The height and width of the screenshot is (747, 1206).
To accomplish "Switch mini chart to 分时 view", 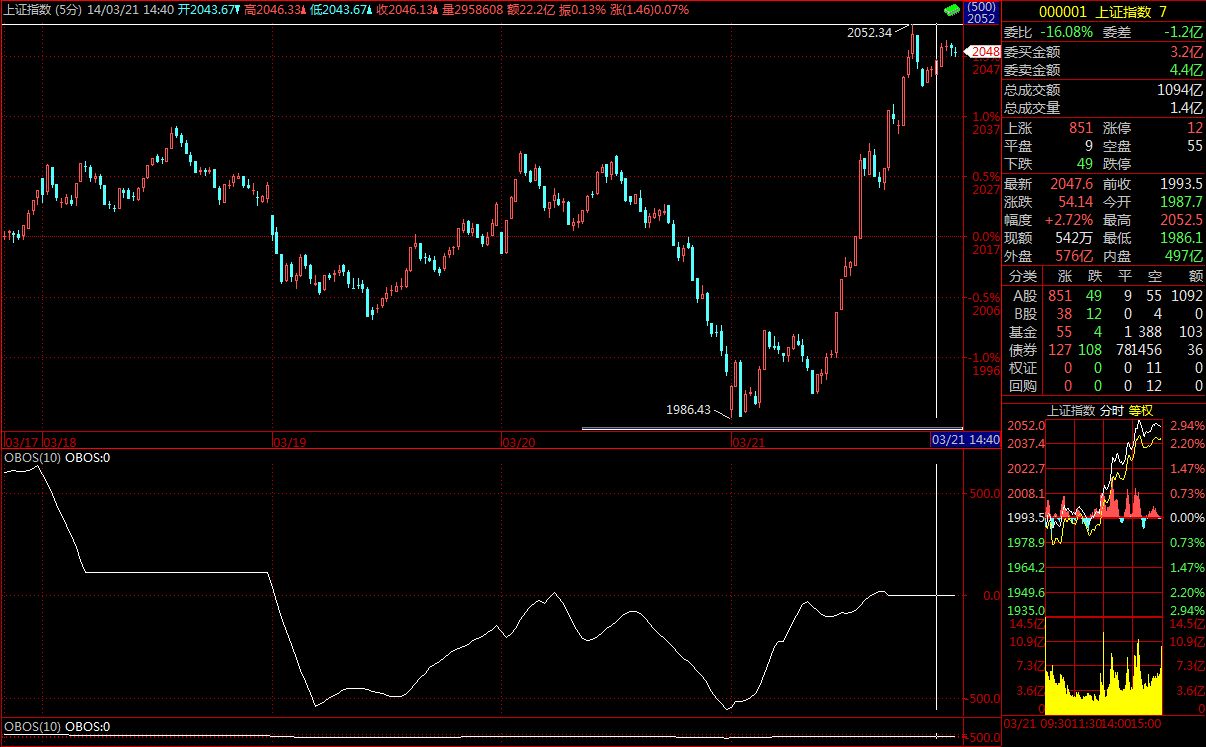I will pyautogui.click(x=1112, y=410).
